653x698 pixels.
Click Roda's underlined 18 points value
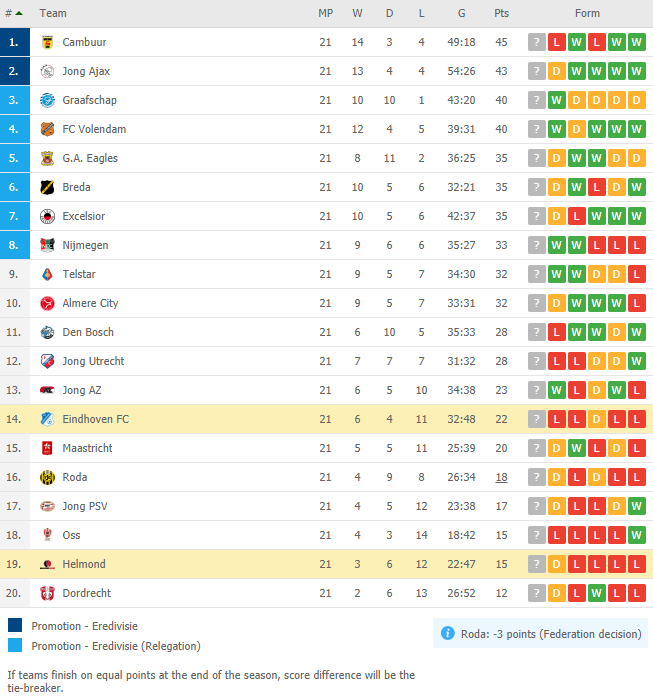[501, 477]
